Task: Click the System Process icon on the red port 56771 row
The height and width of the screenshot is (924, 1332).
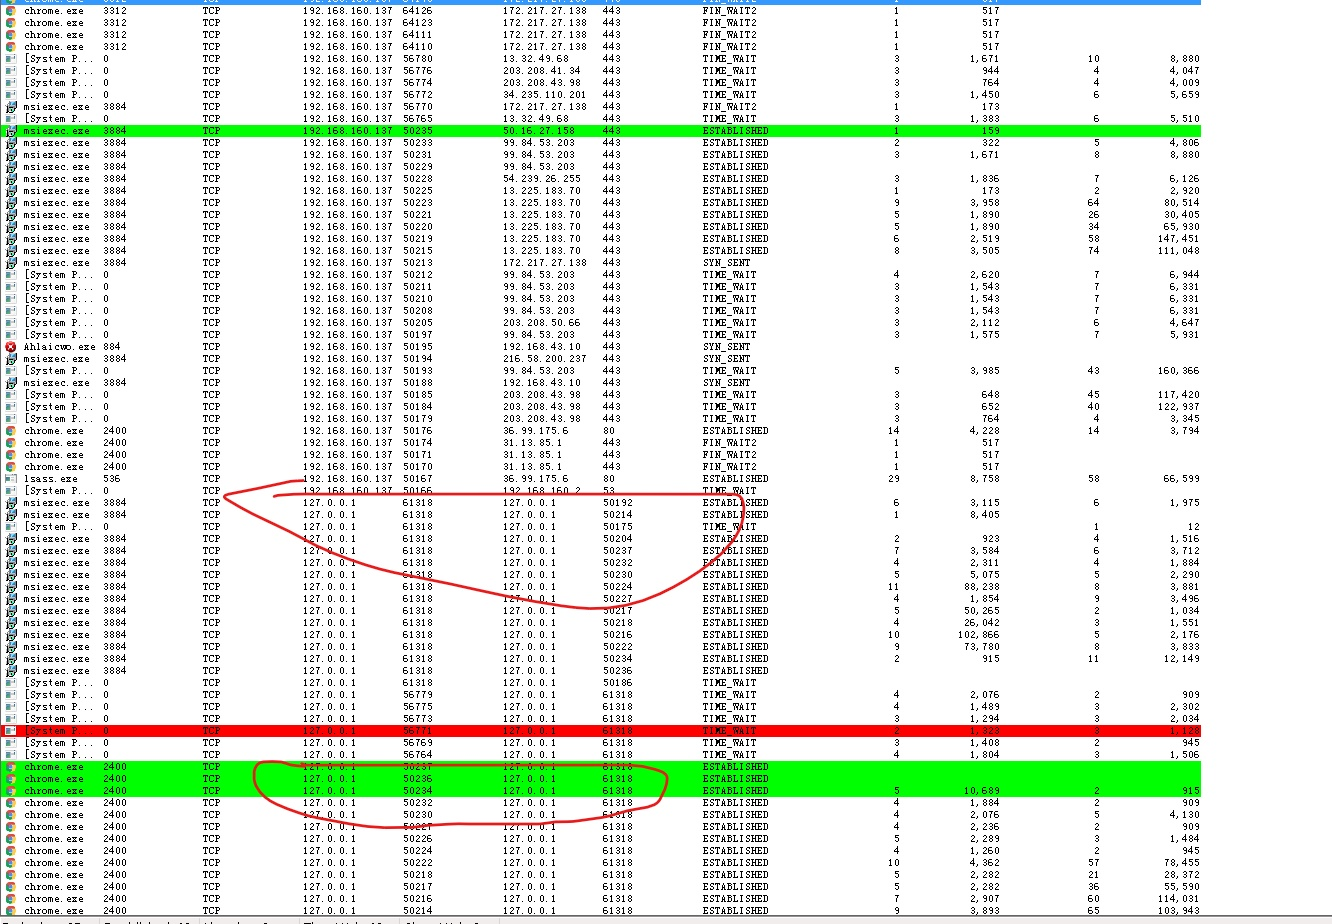Action: pos(11,730)
